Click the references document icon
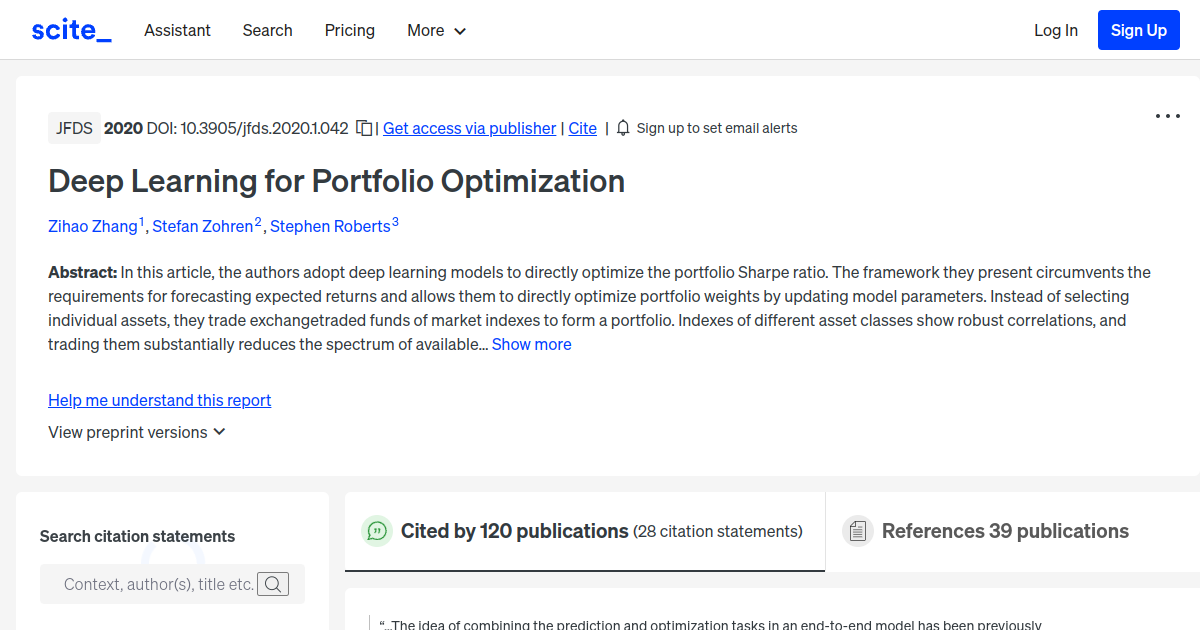This screenshot has width=1200, height=630. coord(858,531)
